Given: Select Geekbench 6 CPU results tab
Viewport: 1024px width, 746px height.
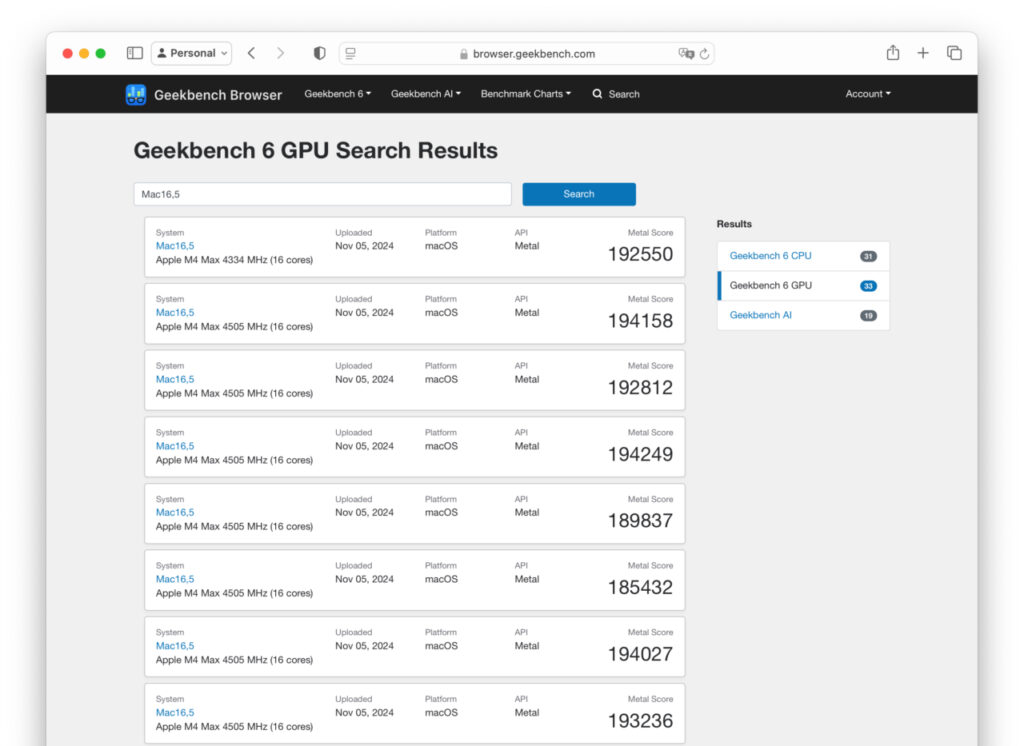Looking at the screenshot, I should [803, 256].
